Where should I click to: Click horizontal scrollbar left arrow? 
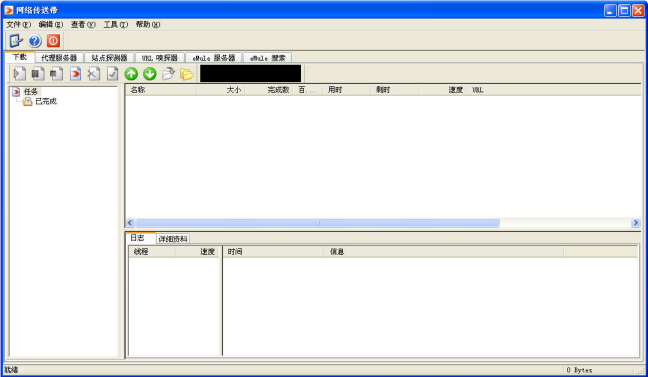(x=130, y=223)
